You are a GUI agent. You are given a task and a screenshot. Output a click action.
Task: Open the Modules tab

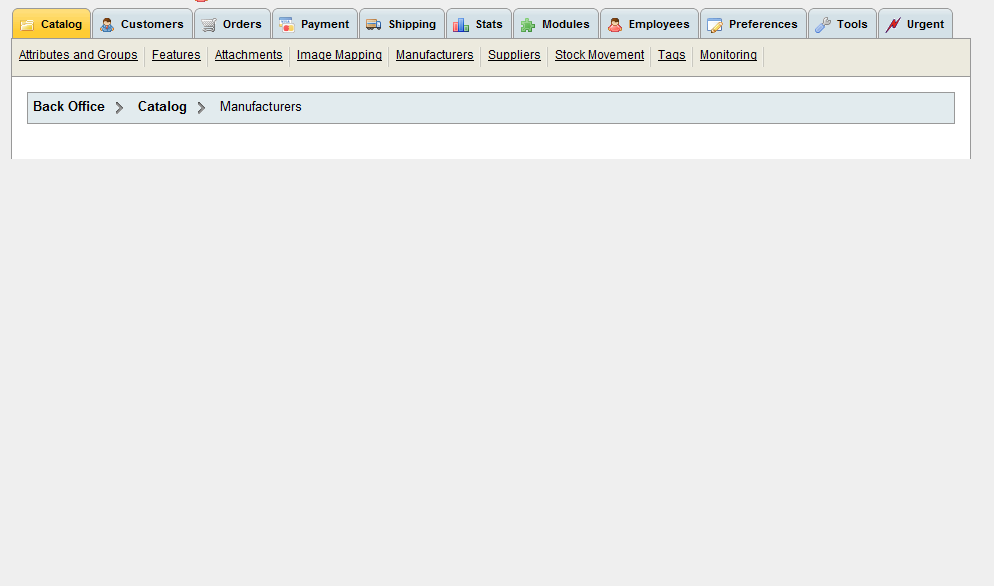(556, 23)
